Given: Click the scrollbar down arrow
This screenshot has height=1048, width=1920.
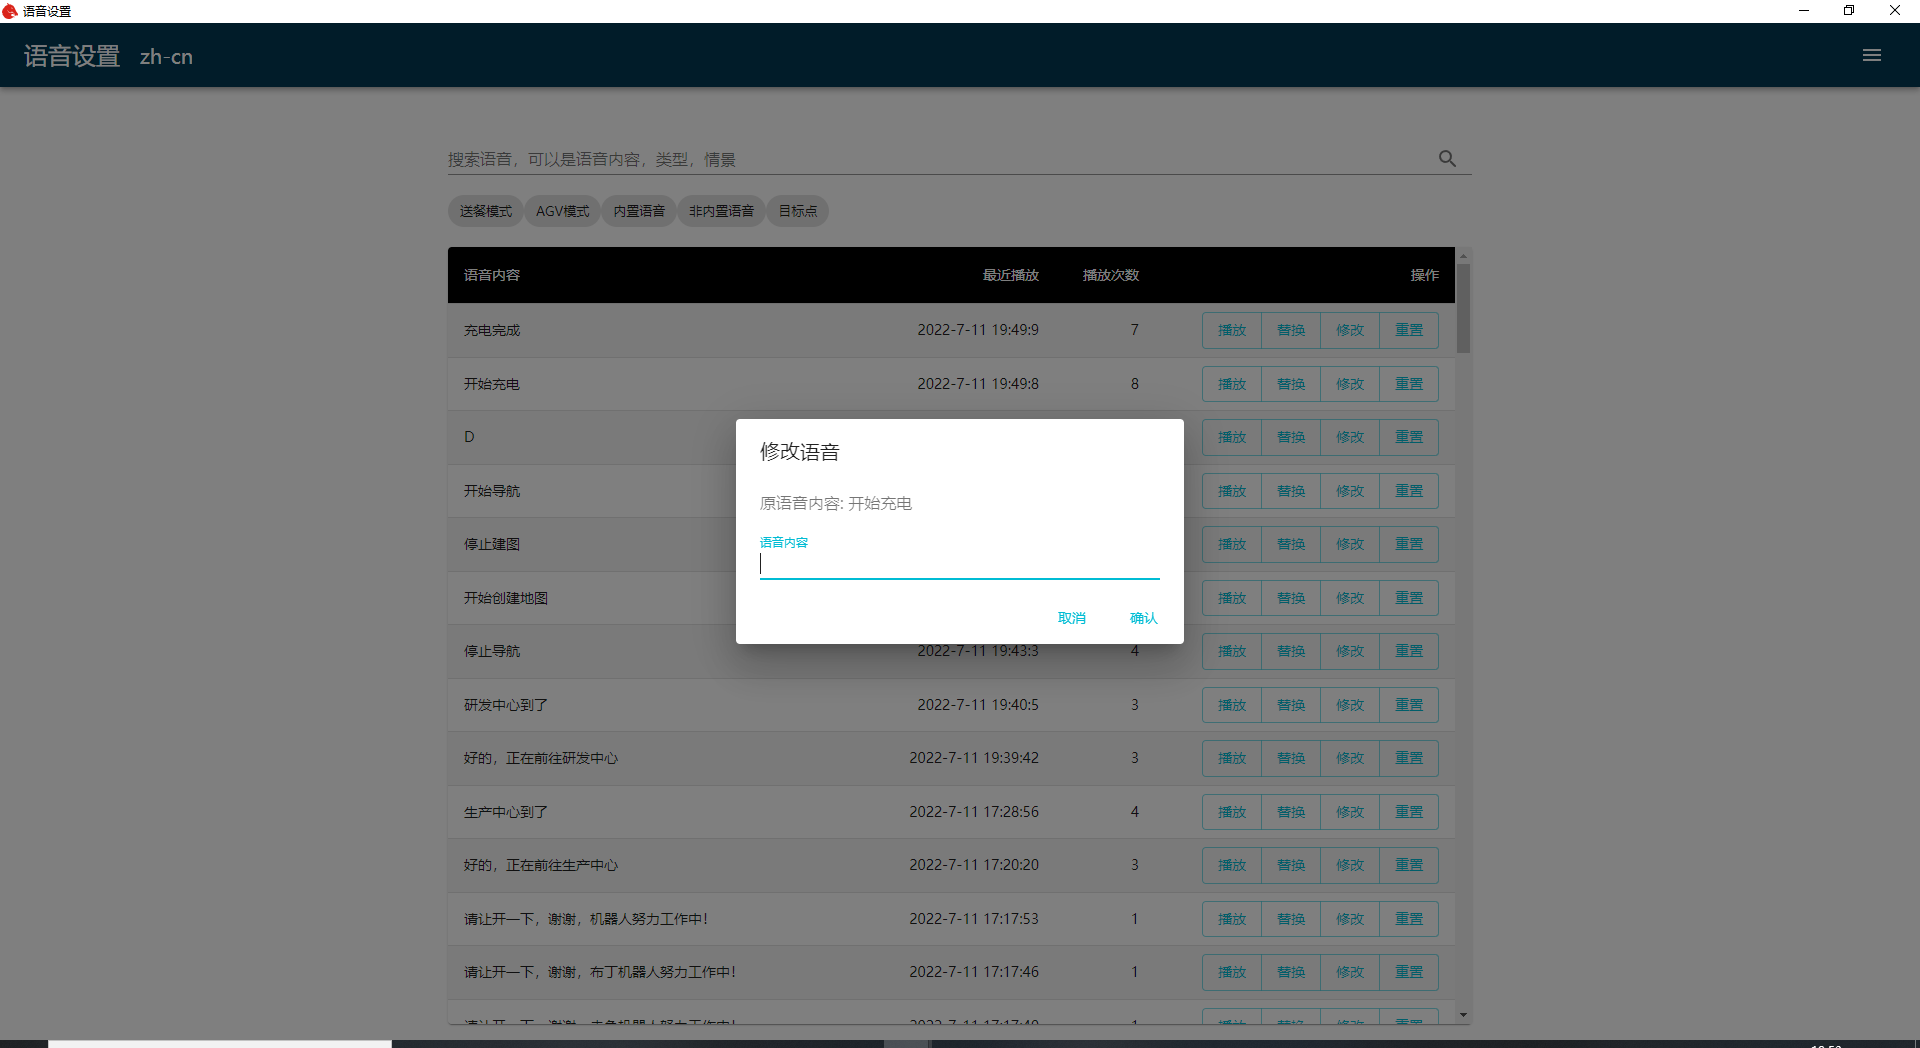Looking at the screenshot, I should tap(1463, 1015).
